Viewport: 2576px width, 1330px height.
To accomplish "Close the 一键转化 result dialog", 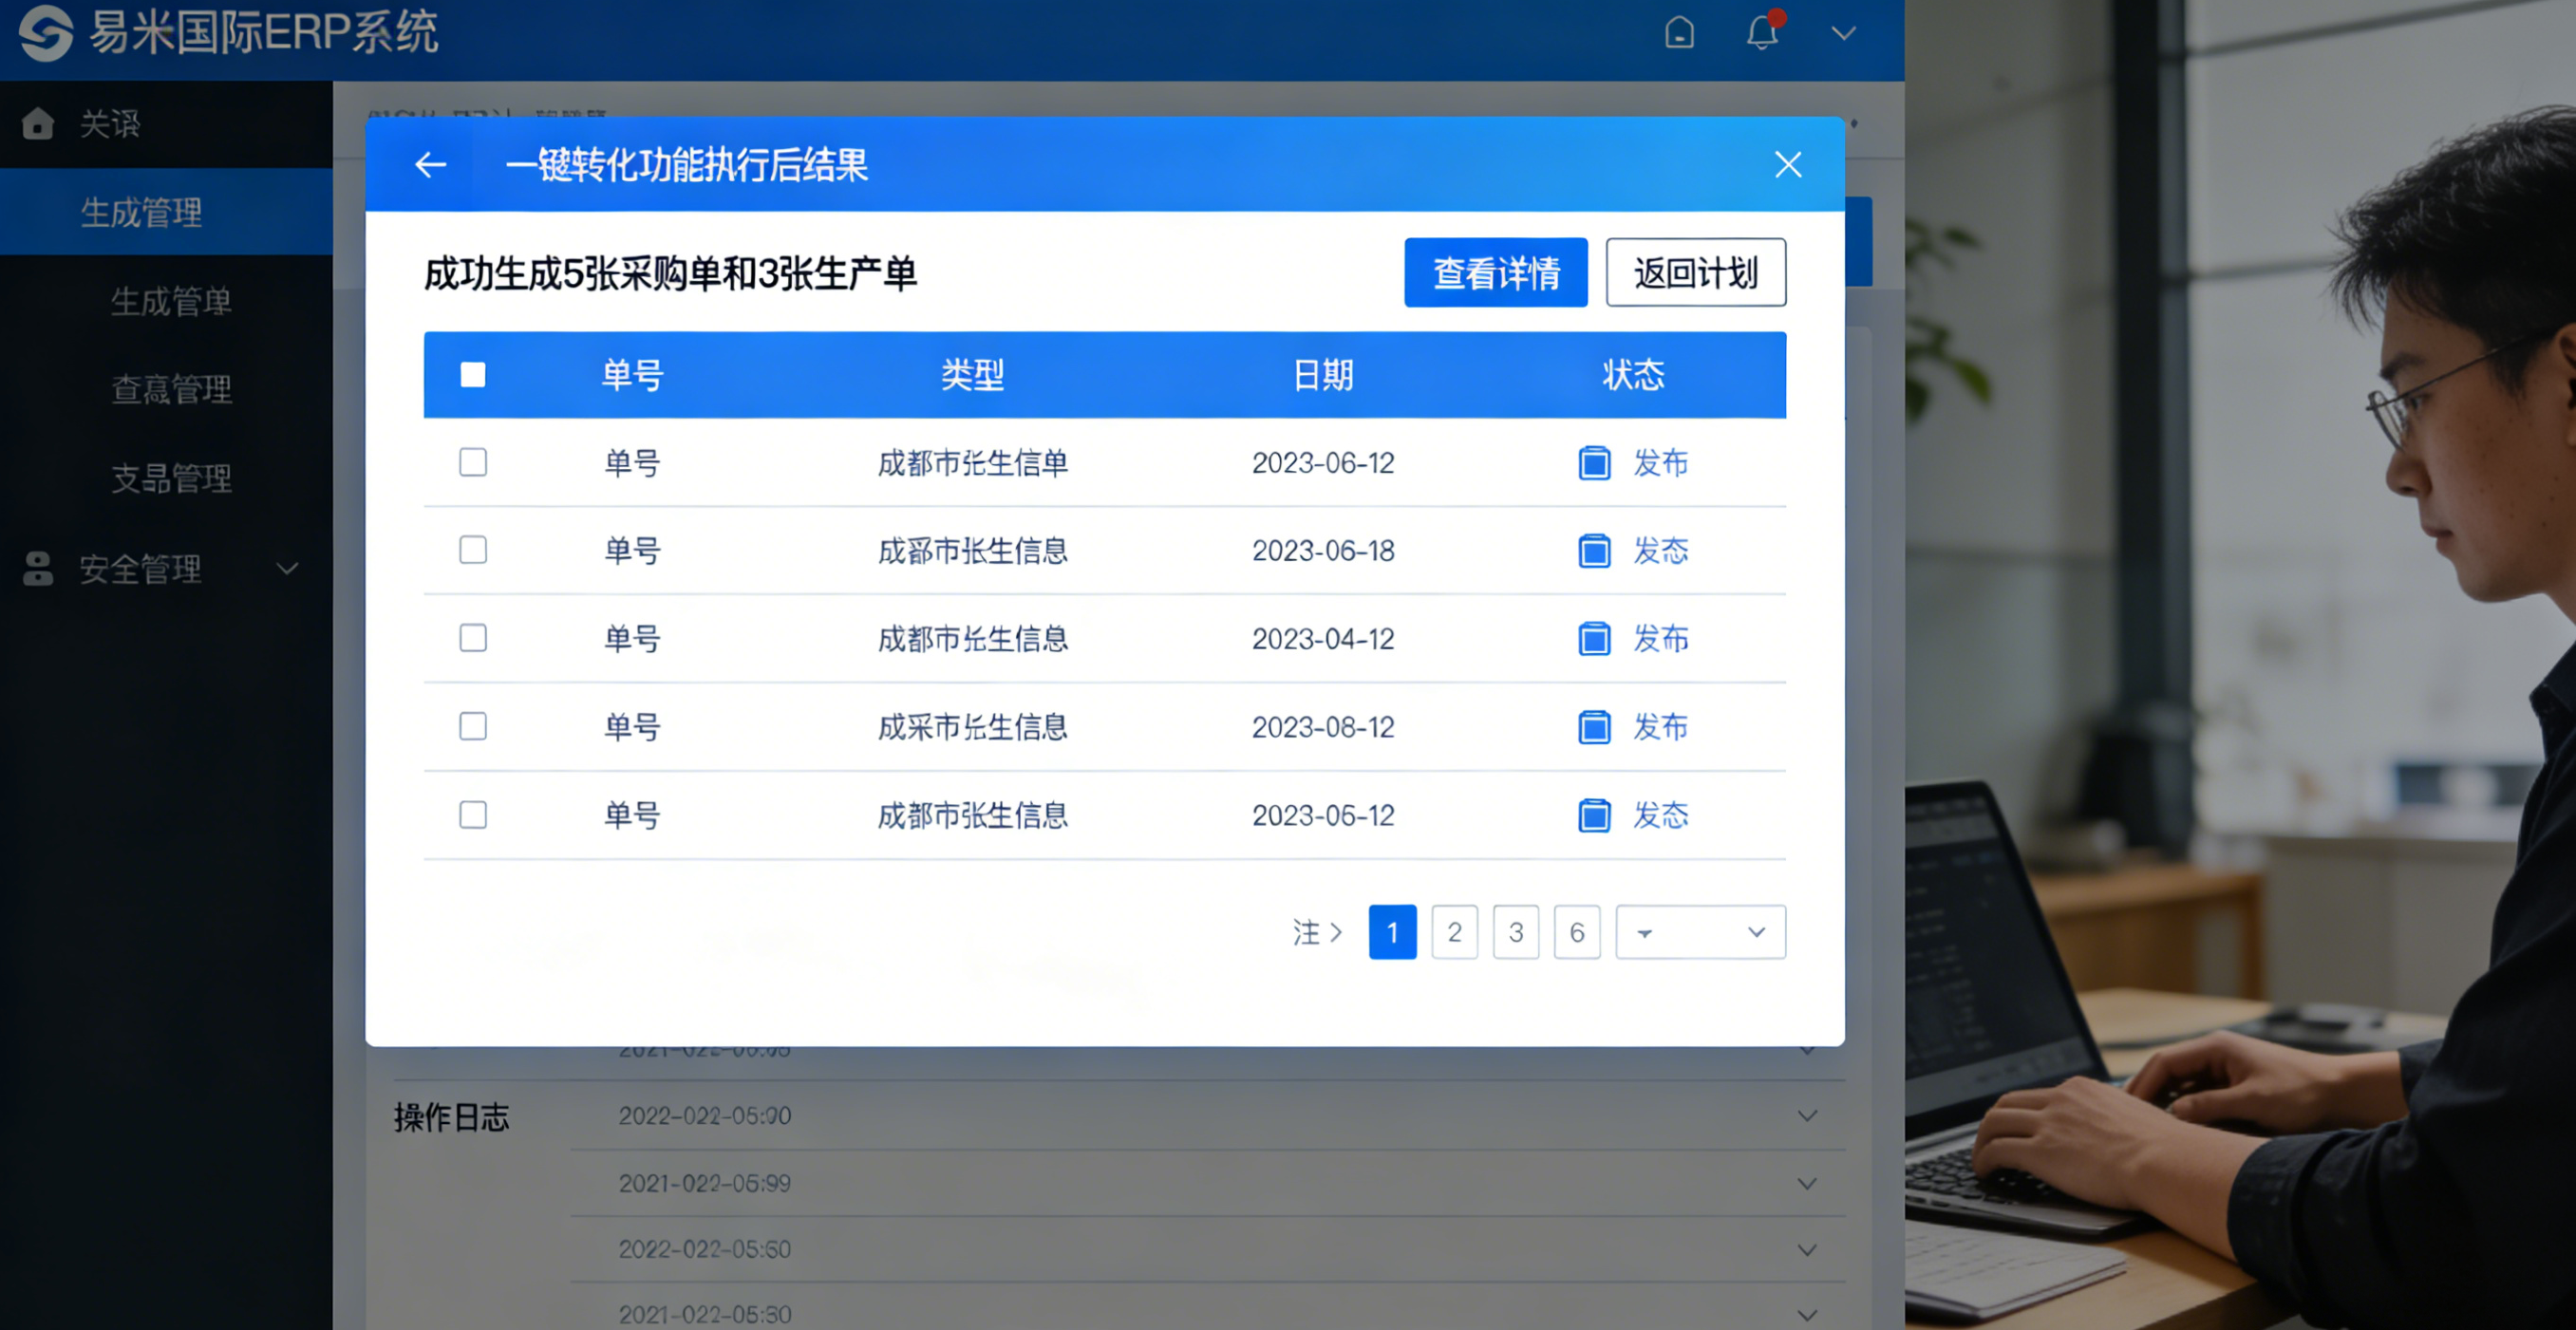I will [x=1788, y=165].
